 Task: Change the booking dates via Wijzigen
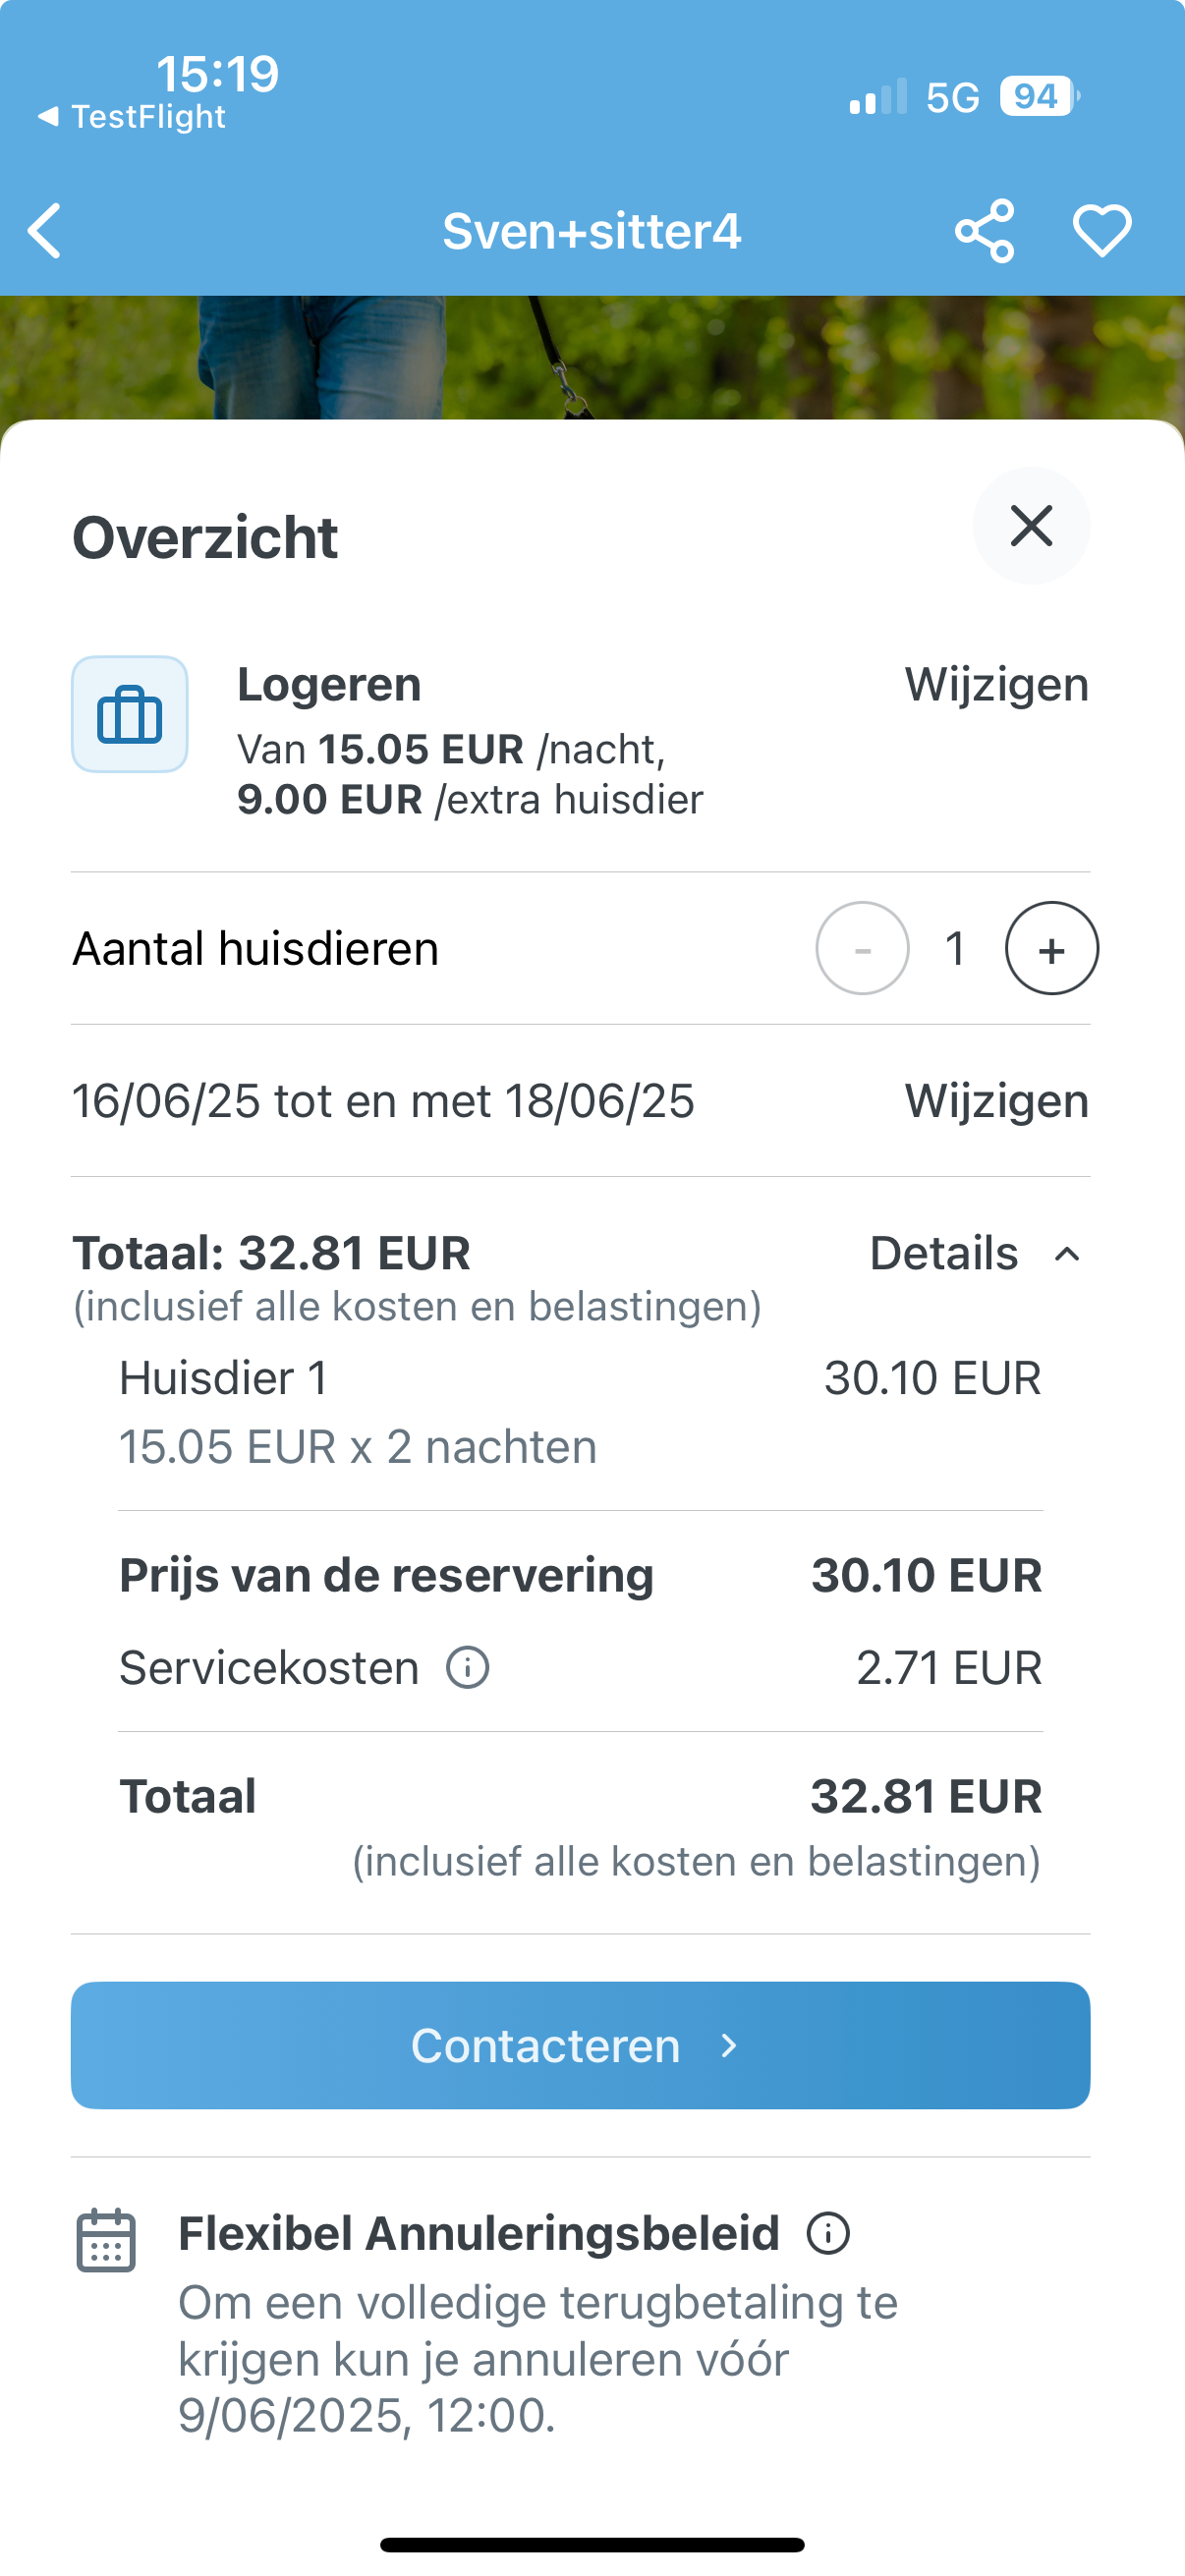996,1101
